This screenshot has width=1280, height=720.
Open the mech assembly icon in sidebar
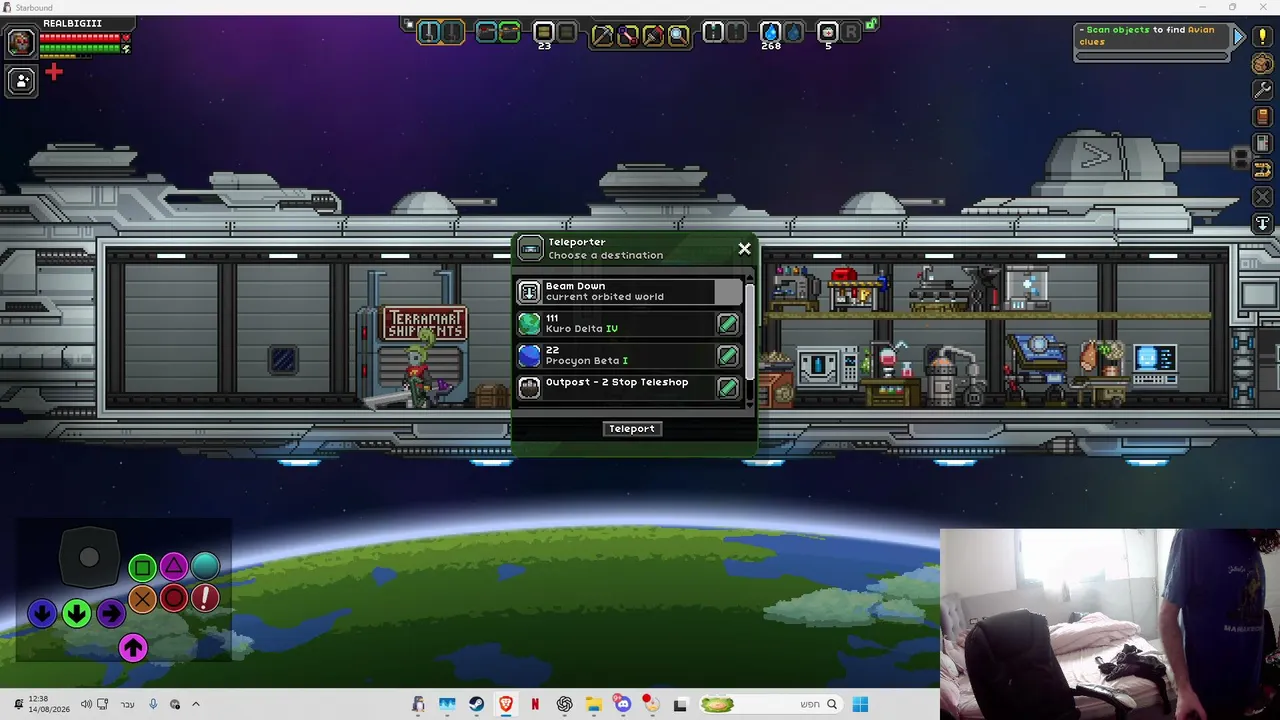[1263, 170]
